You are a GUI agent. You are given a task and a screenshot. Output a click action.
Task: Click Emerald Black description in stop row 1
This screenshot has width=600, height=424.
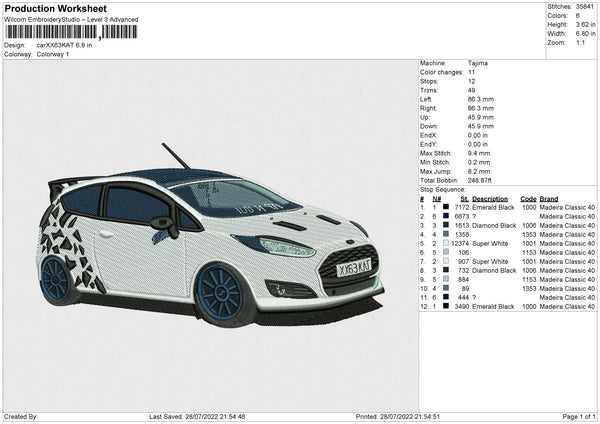(x=493, y=207)
